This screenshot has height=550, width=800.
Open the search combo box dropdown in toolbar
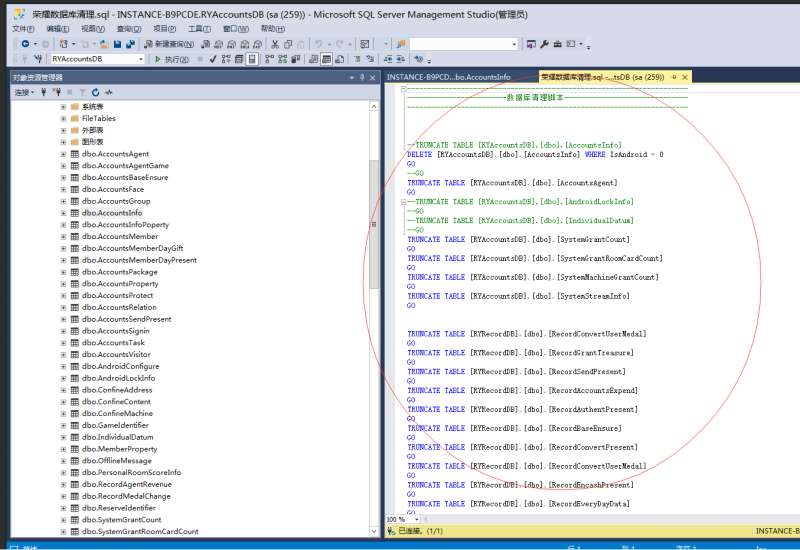click(x=514, y=44)
